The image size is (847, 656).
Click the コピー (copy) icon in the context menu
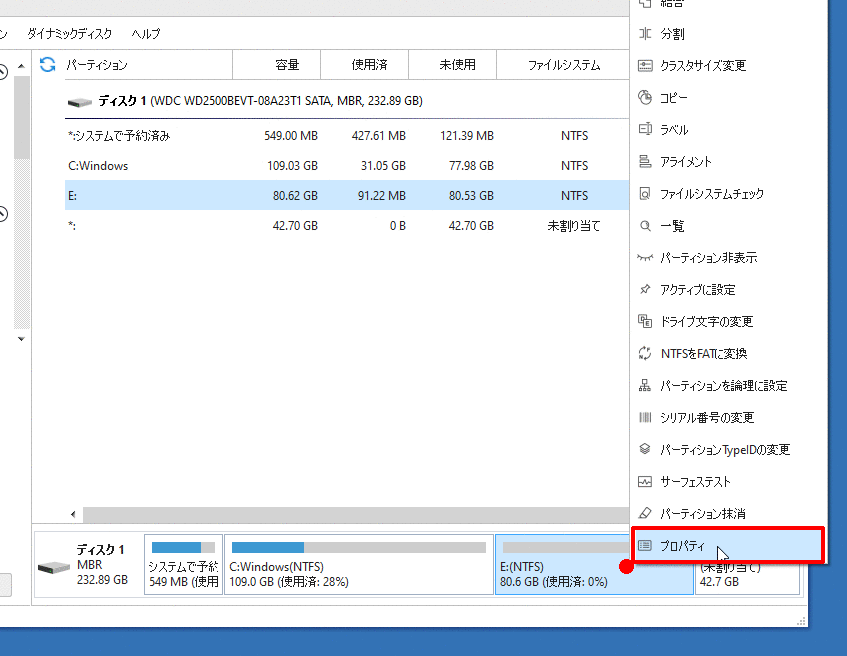[645, 98]
